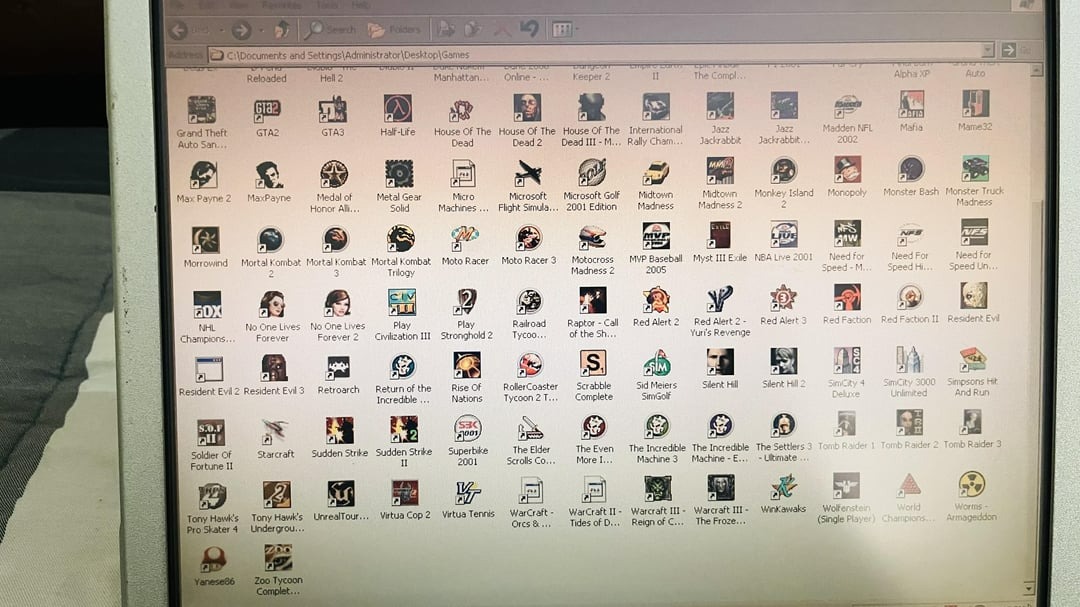The width and height of the screenshot is (1080, 607).
Task: Select the GTA2 game shortcut
Action: [267, 110]
